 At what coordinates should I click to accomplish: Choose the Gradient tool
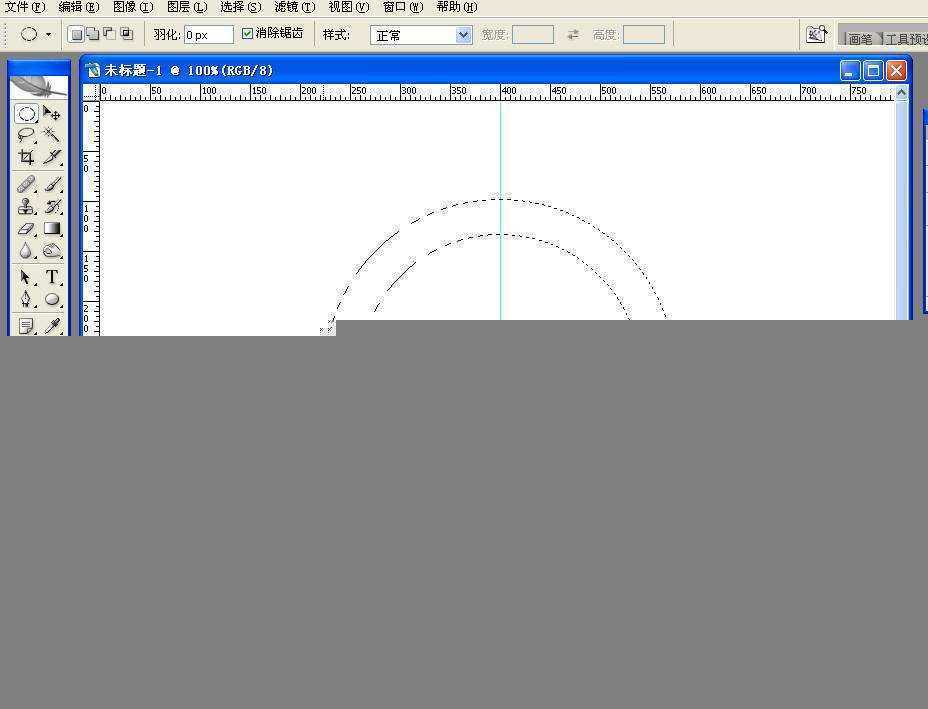51,228
